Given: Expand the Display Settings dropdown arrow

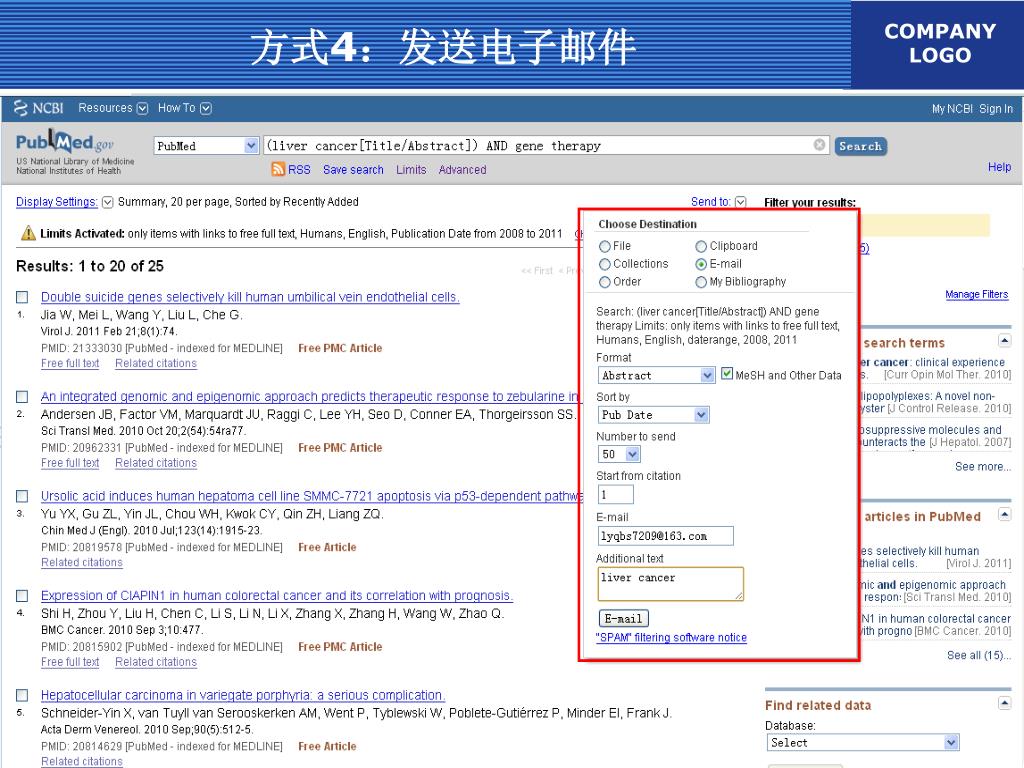Looking at the screenshot, I should click(x=108, y=202).
